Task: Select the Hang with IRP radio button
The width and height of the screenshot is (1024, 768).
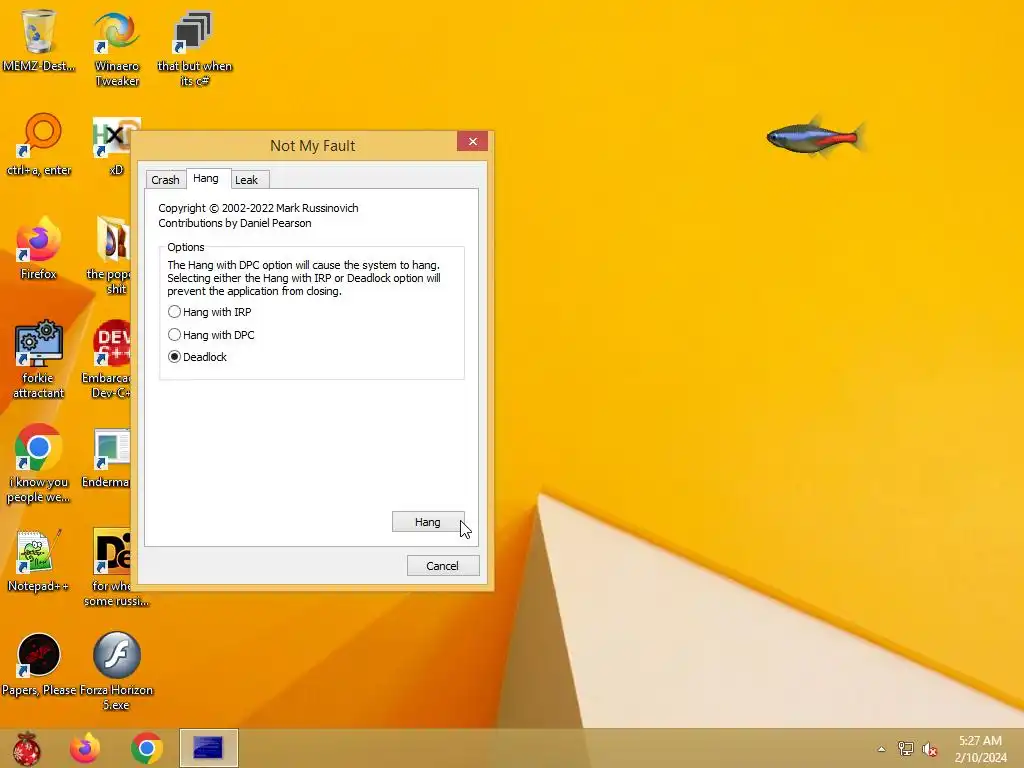Action: pos(174,312)
